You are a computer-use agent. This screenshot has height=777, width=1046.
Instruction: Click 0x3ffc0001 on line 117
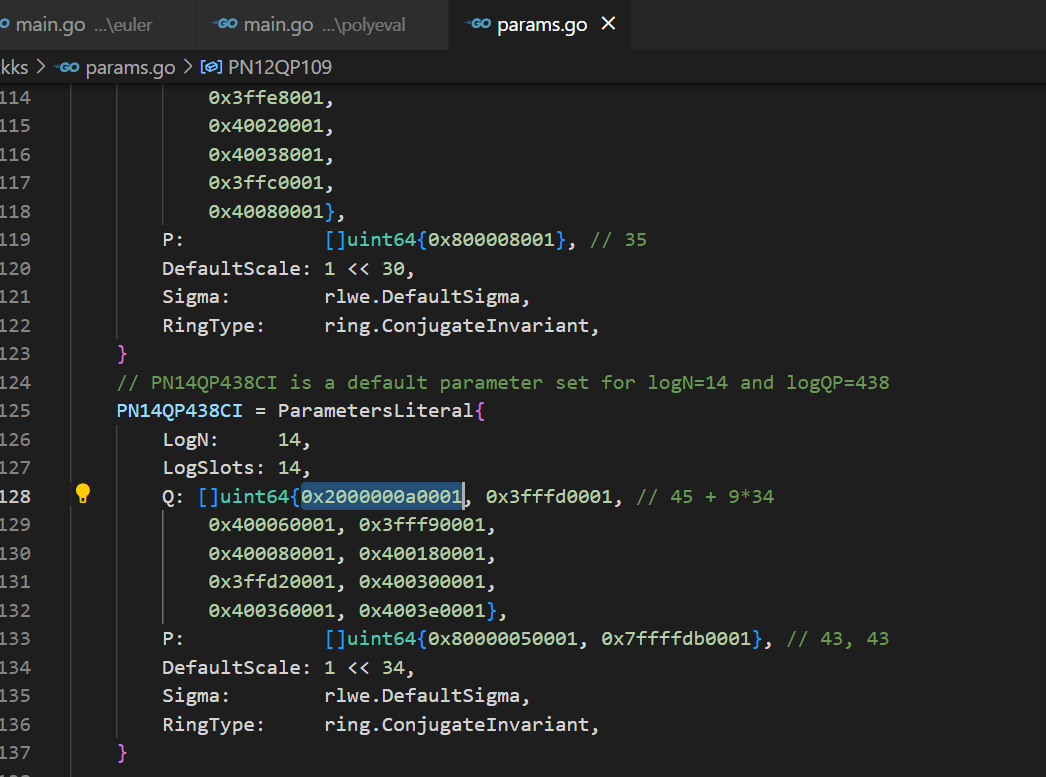coord(266,183)
